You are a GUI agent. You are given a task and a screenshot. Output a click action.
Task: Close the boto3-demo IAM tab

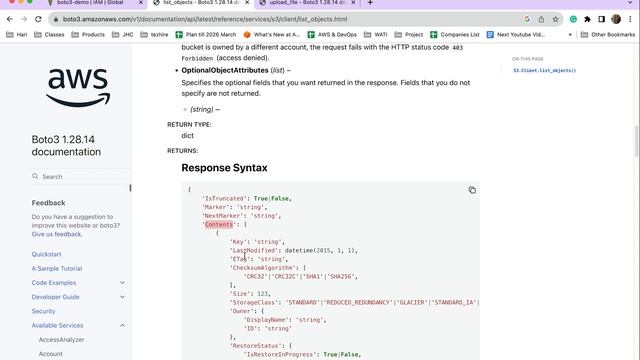point(141,2)
